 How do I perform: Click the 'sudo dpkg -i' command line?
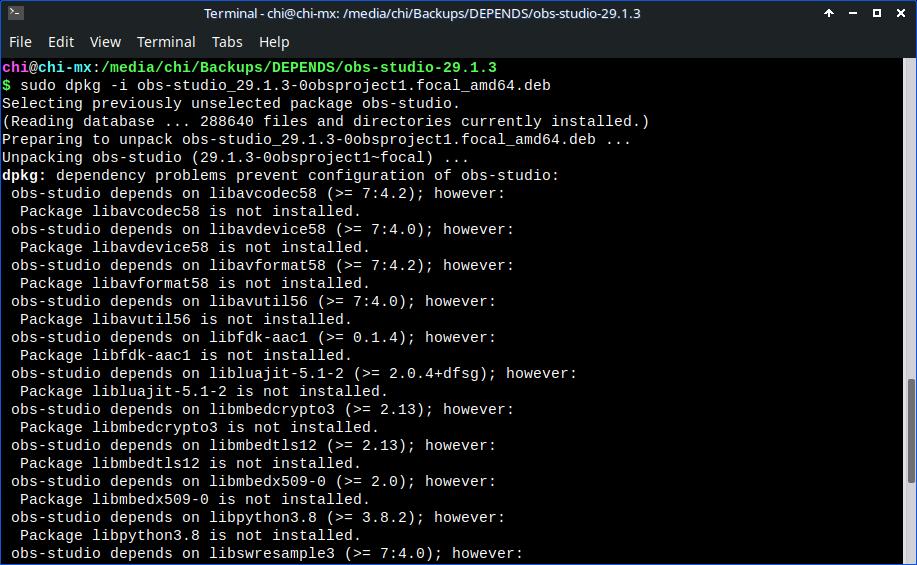[x=276, y=85]
